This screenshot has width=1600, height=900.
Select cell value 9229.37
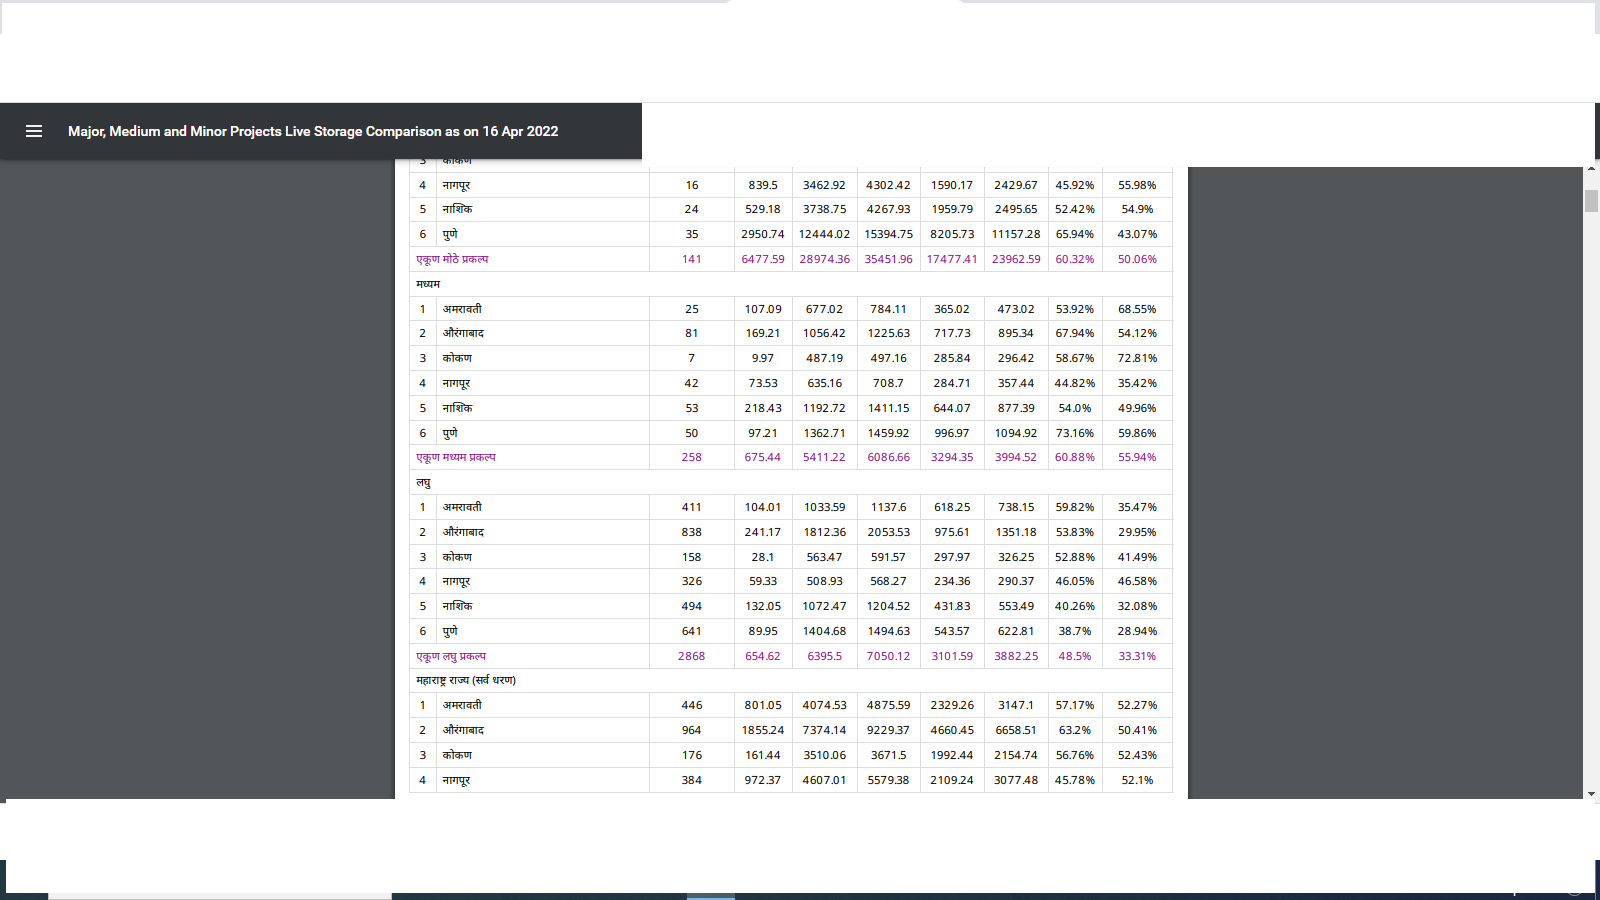pyautogui.click(x=888, y=730)
